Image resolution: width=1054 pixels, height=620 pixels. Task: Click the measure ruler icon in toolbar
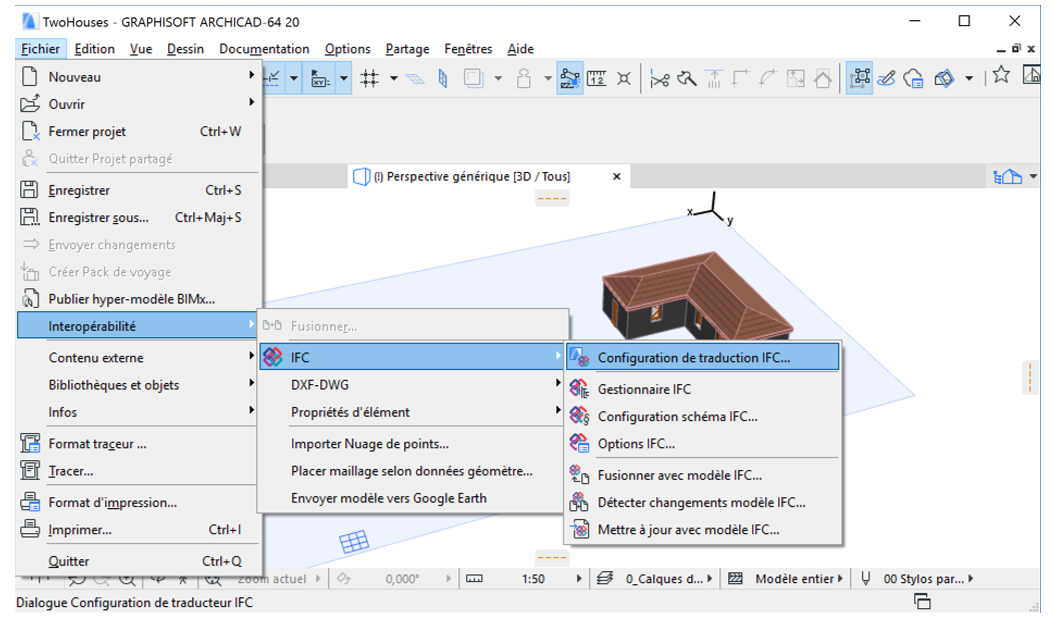tap(597, 78)
